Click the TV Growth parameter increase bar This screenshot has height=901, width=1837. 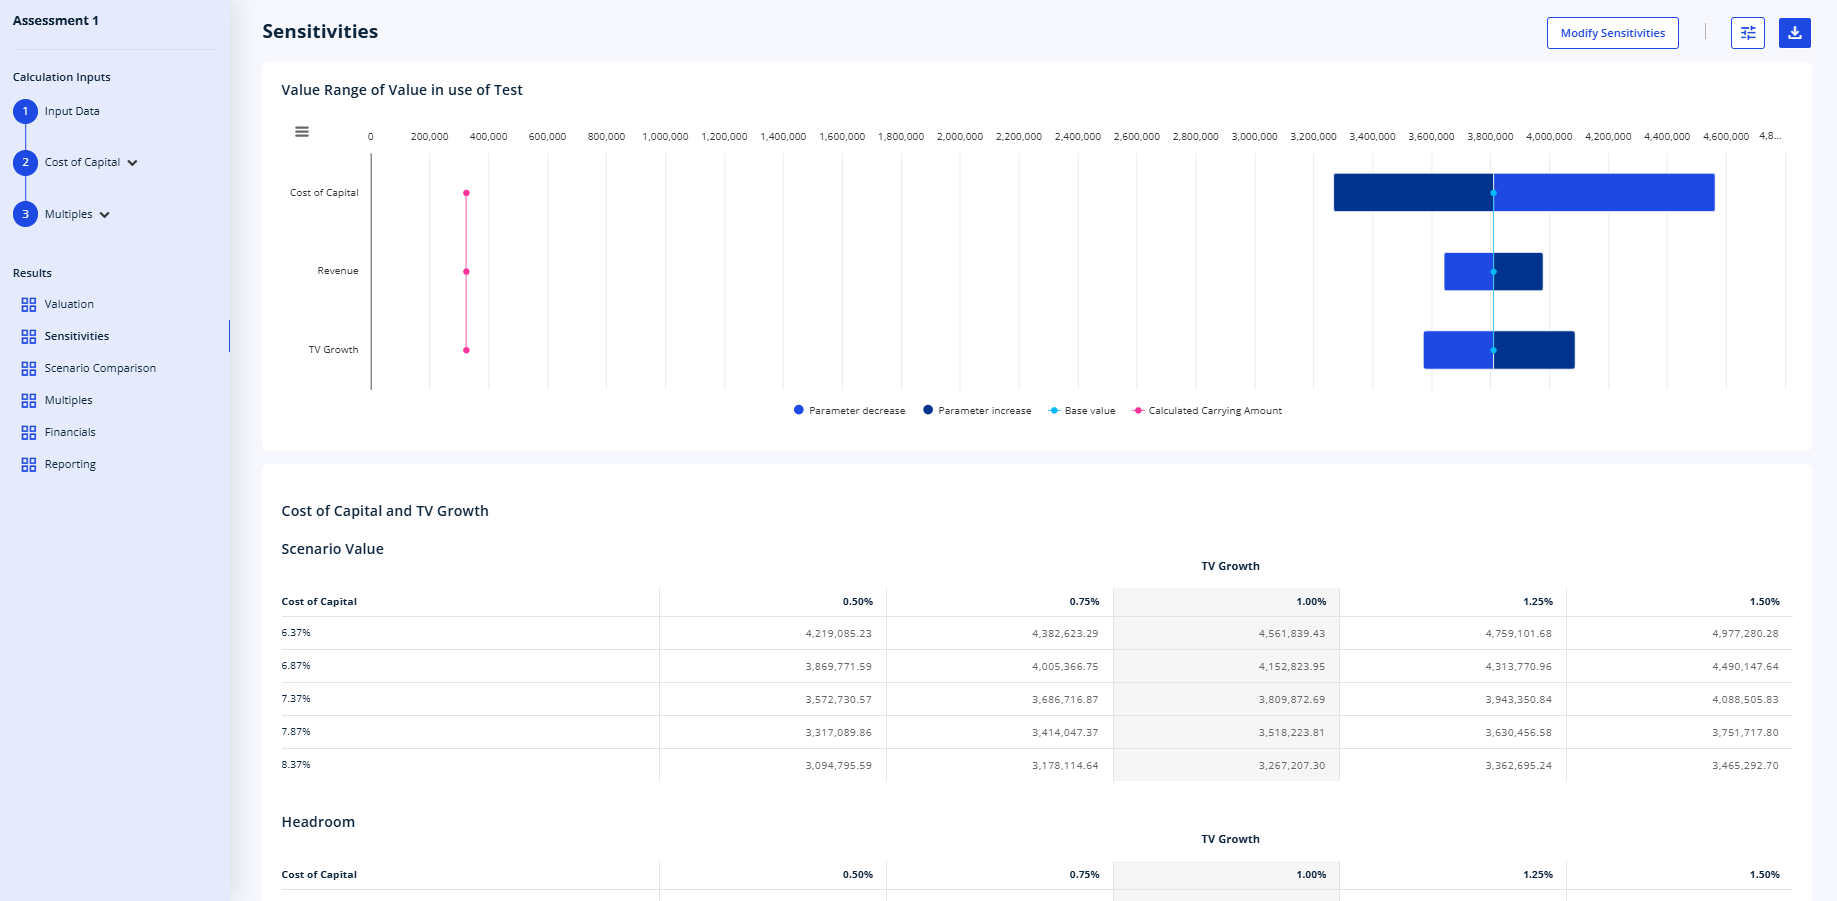coord(1534,350)
